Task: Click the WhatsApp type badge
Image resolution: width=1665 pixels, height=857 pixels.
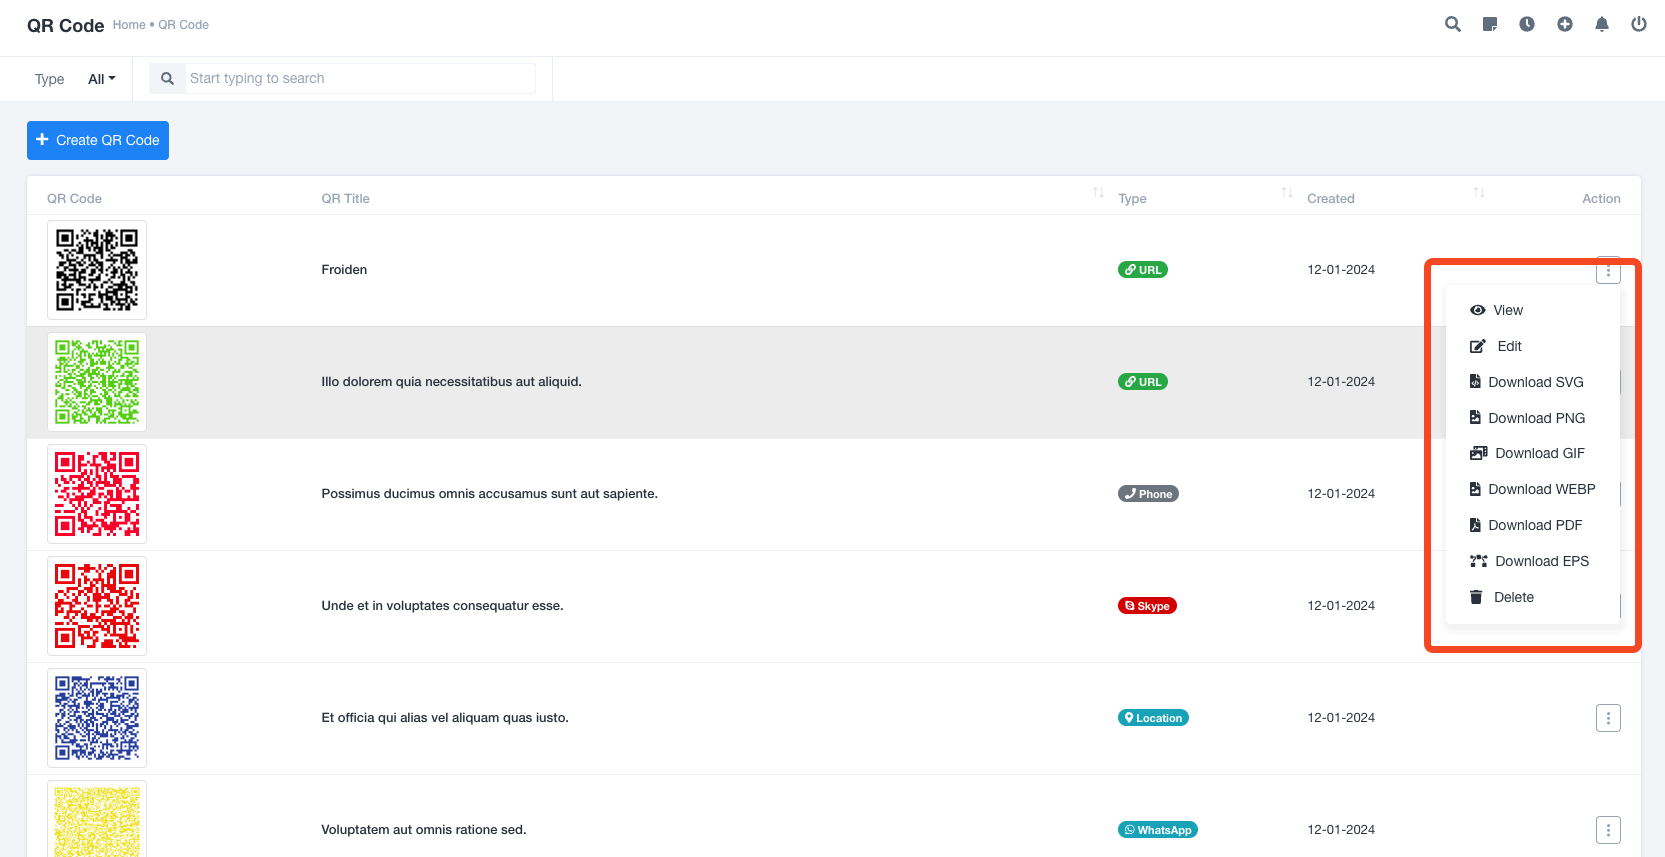Action: 1158,830
